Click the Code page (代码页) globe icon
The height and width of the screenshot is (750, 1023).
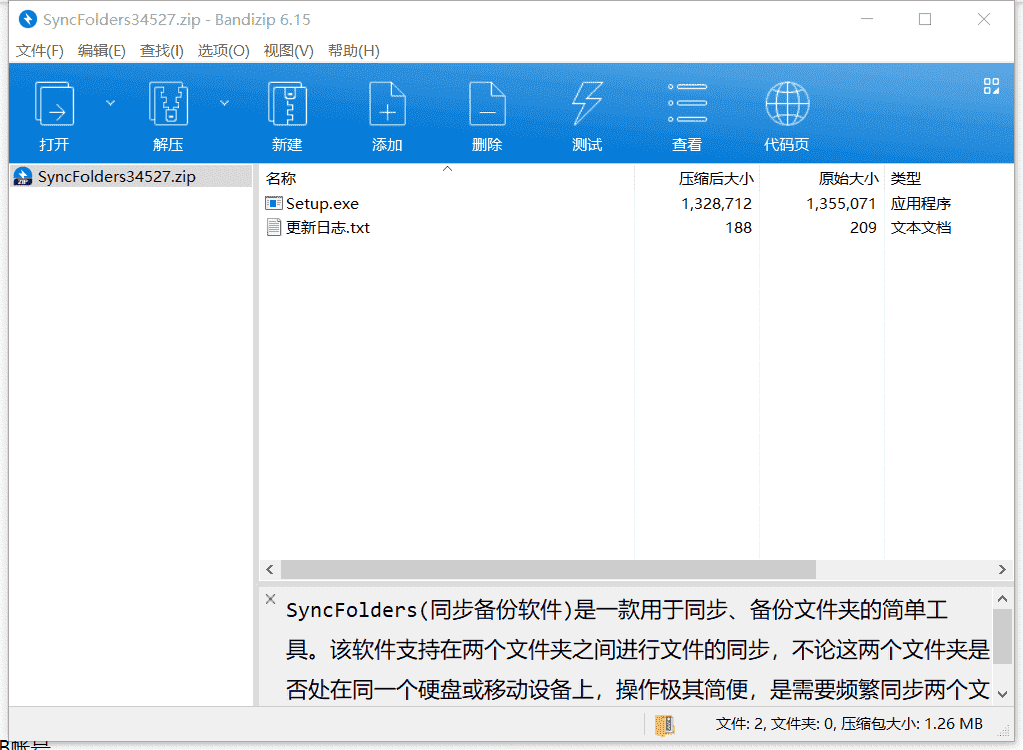click(787, 104)
